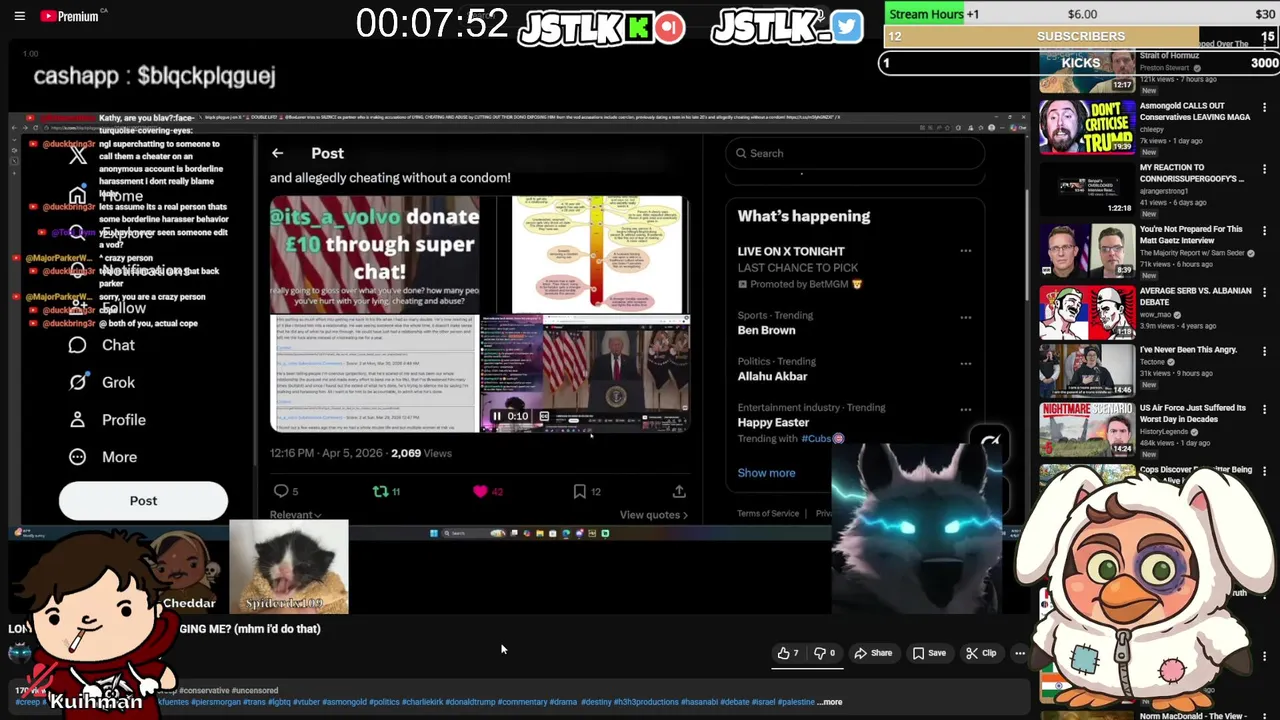Open the #Cubs hashtag link
This screenshot has height=720, width=1280.
tap(817, 439)
